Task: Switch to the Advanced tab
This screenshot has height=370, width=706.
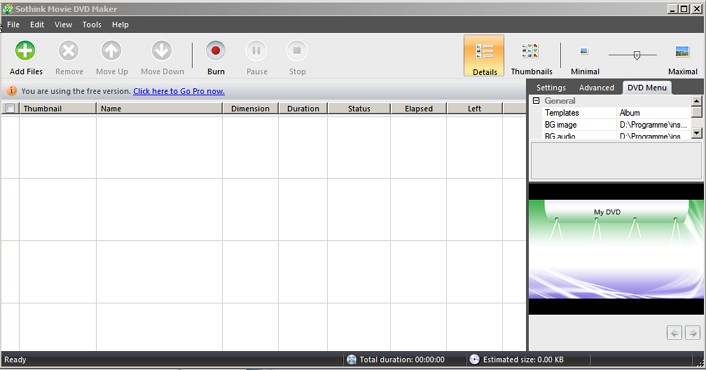Action: click(596, 88)
